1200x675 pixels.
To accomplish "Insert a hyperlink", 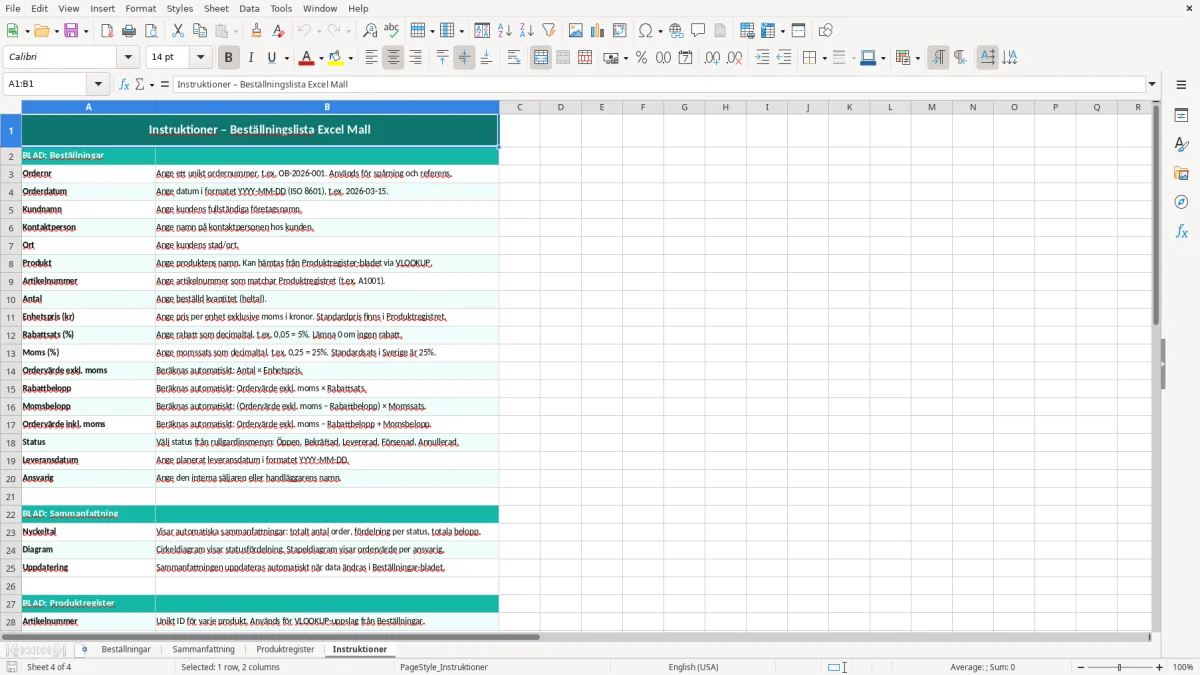I will point(676,31).
